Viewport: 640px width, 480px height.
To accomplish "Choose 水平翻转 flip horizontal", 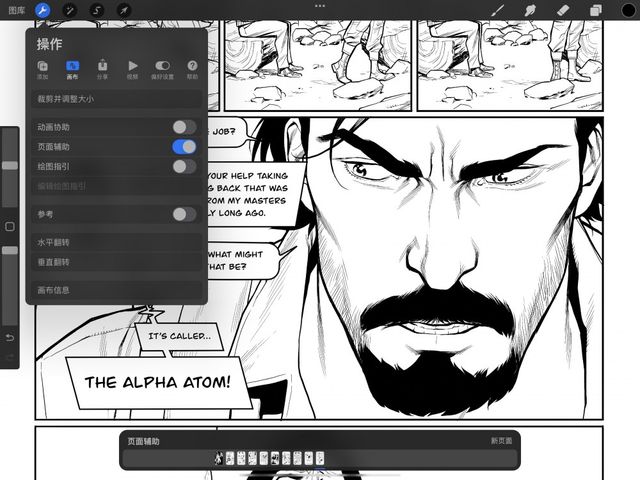I will [117, 242].
